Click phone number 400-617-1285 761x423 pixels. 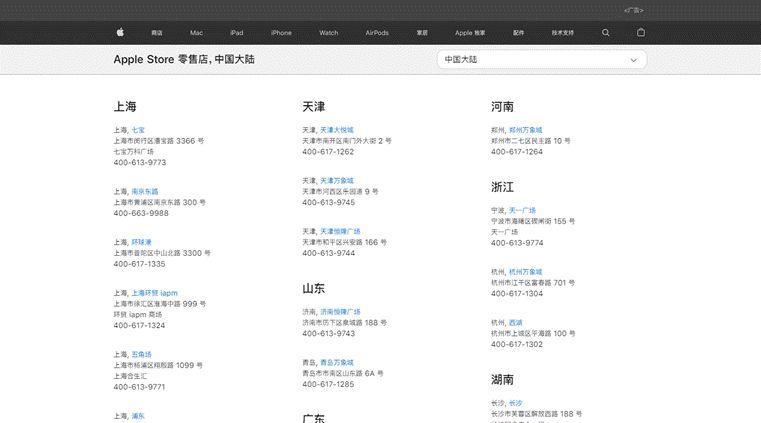(x=328, y=384)
